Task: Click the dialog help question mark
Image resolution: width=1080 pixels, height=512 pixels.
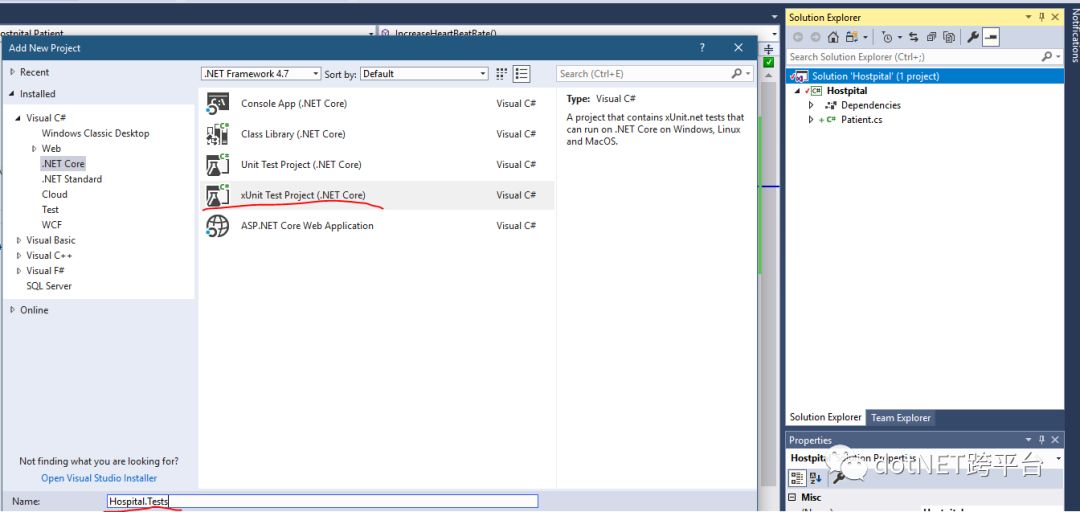Action: 702,48
